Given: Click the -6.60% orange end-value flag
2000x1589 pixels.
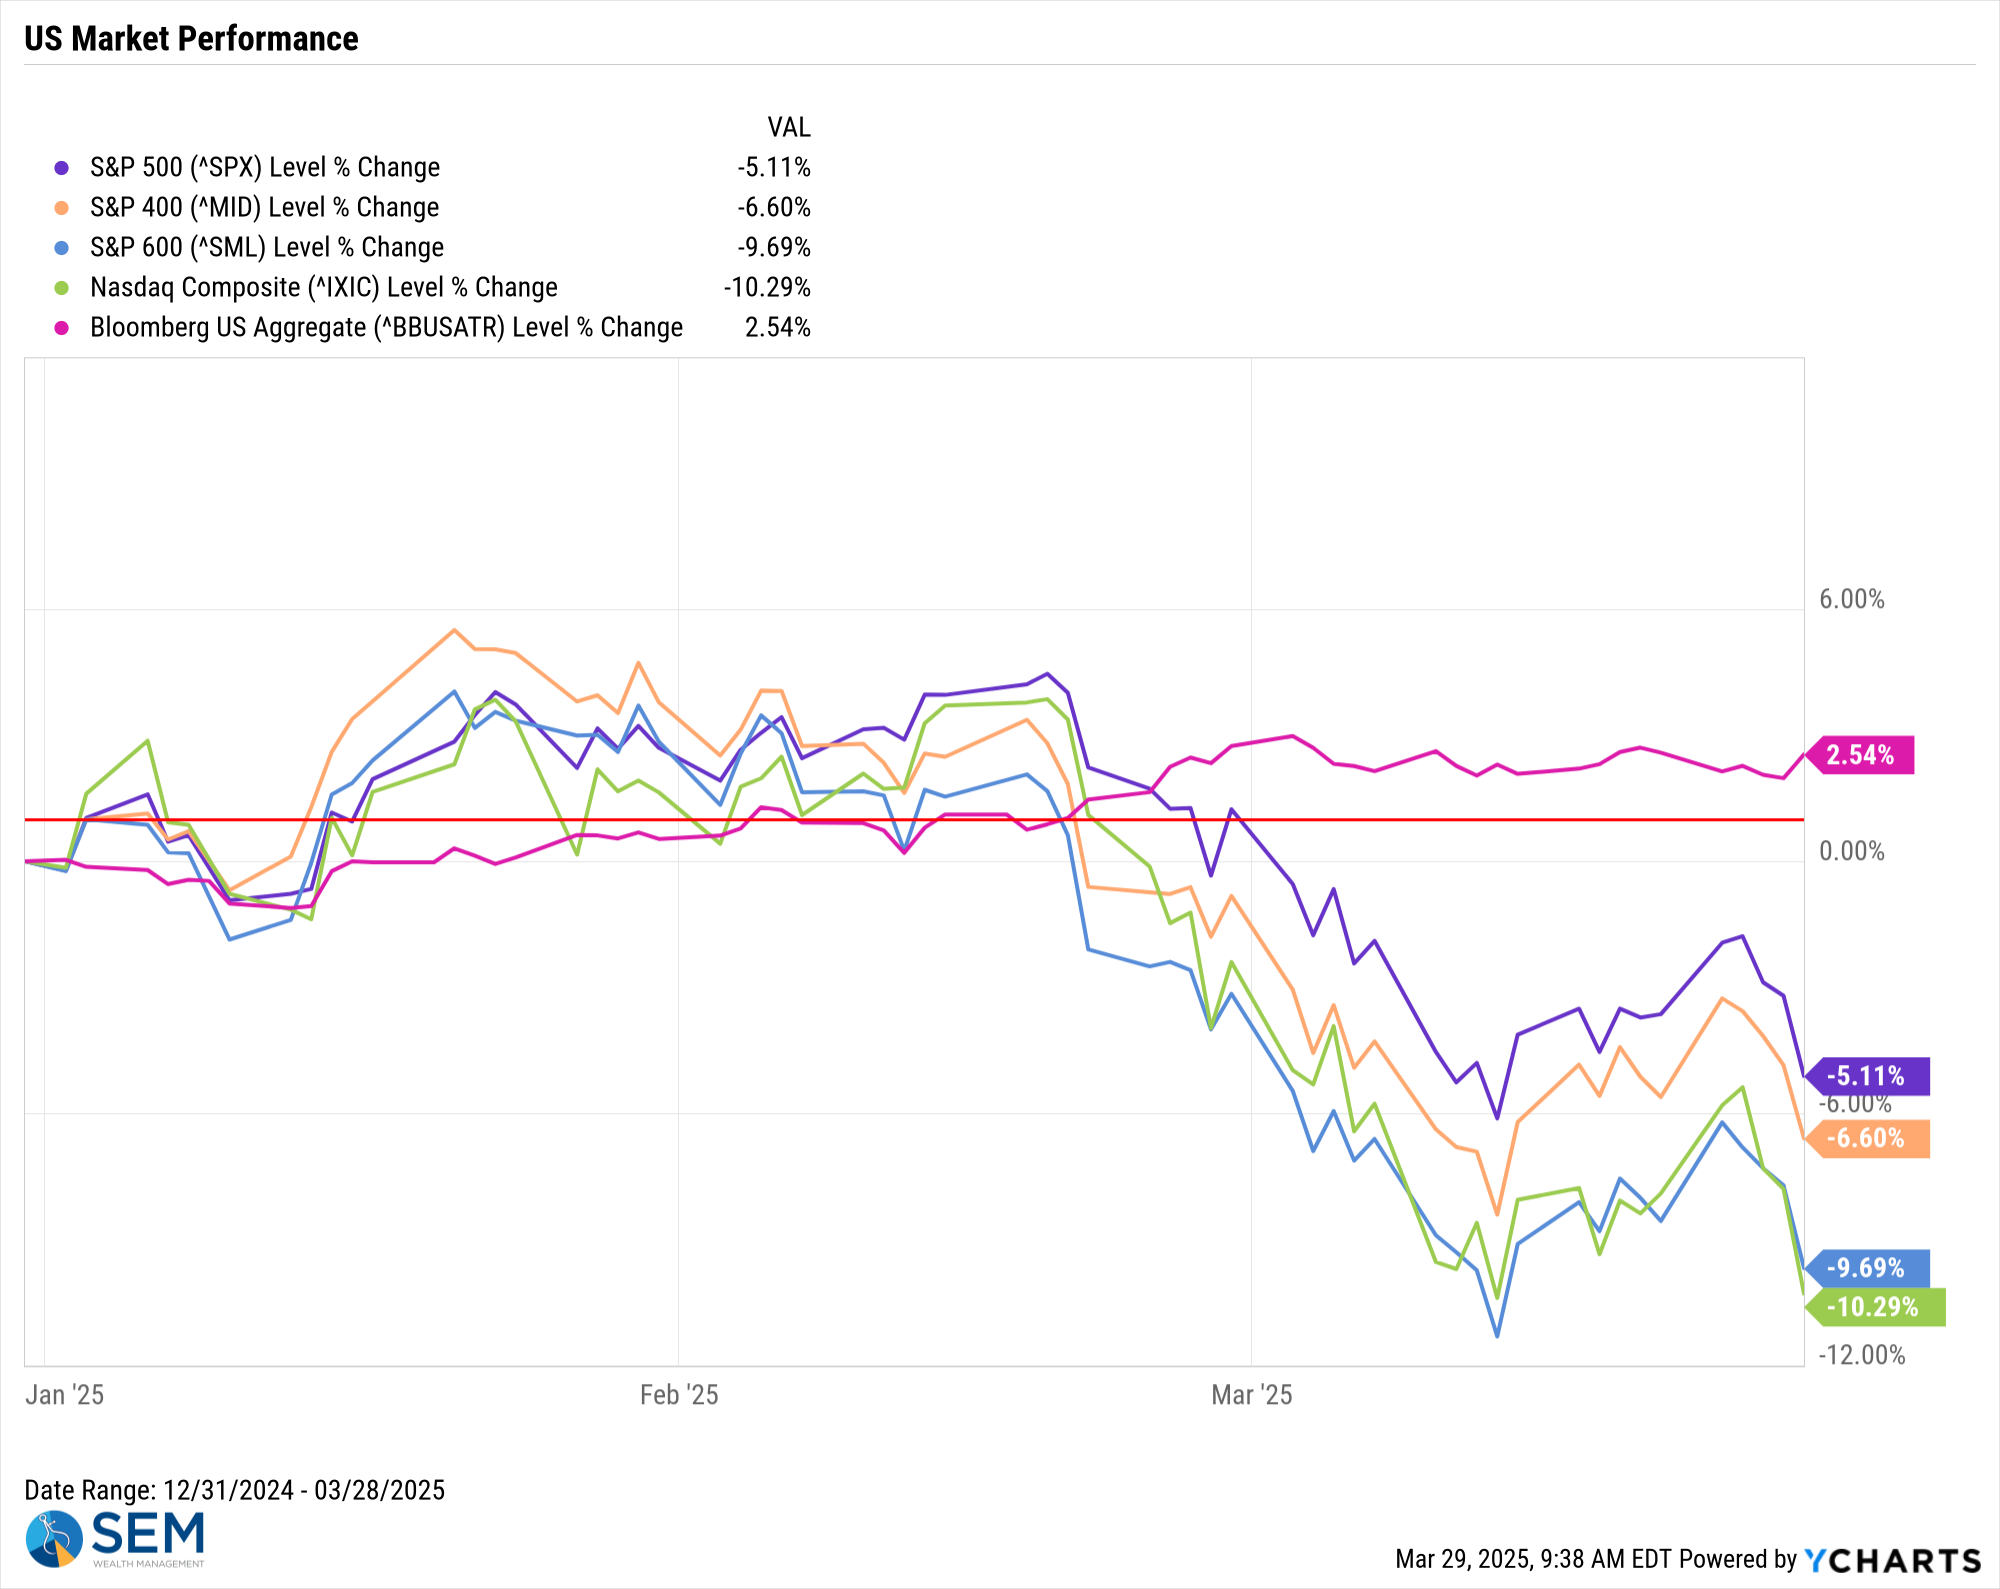Looking at the screenshot, I should tap(1866, 1138).
